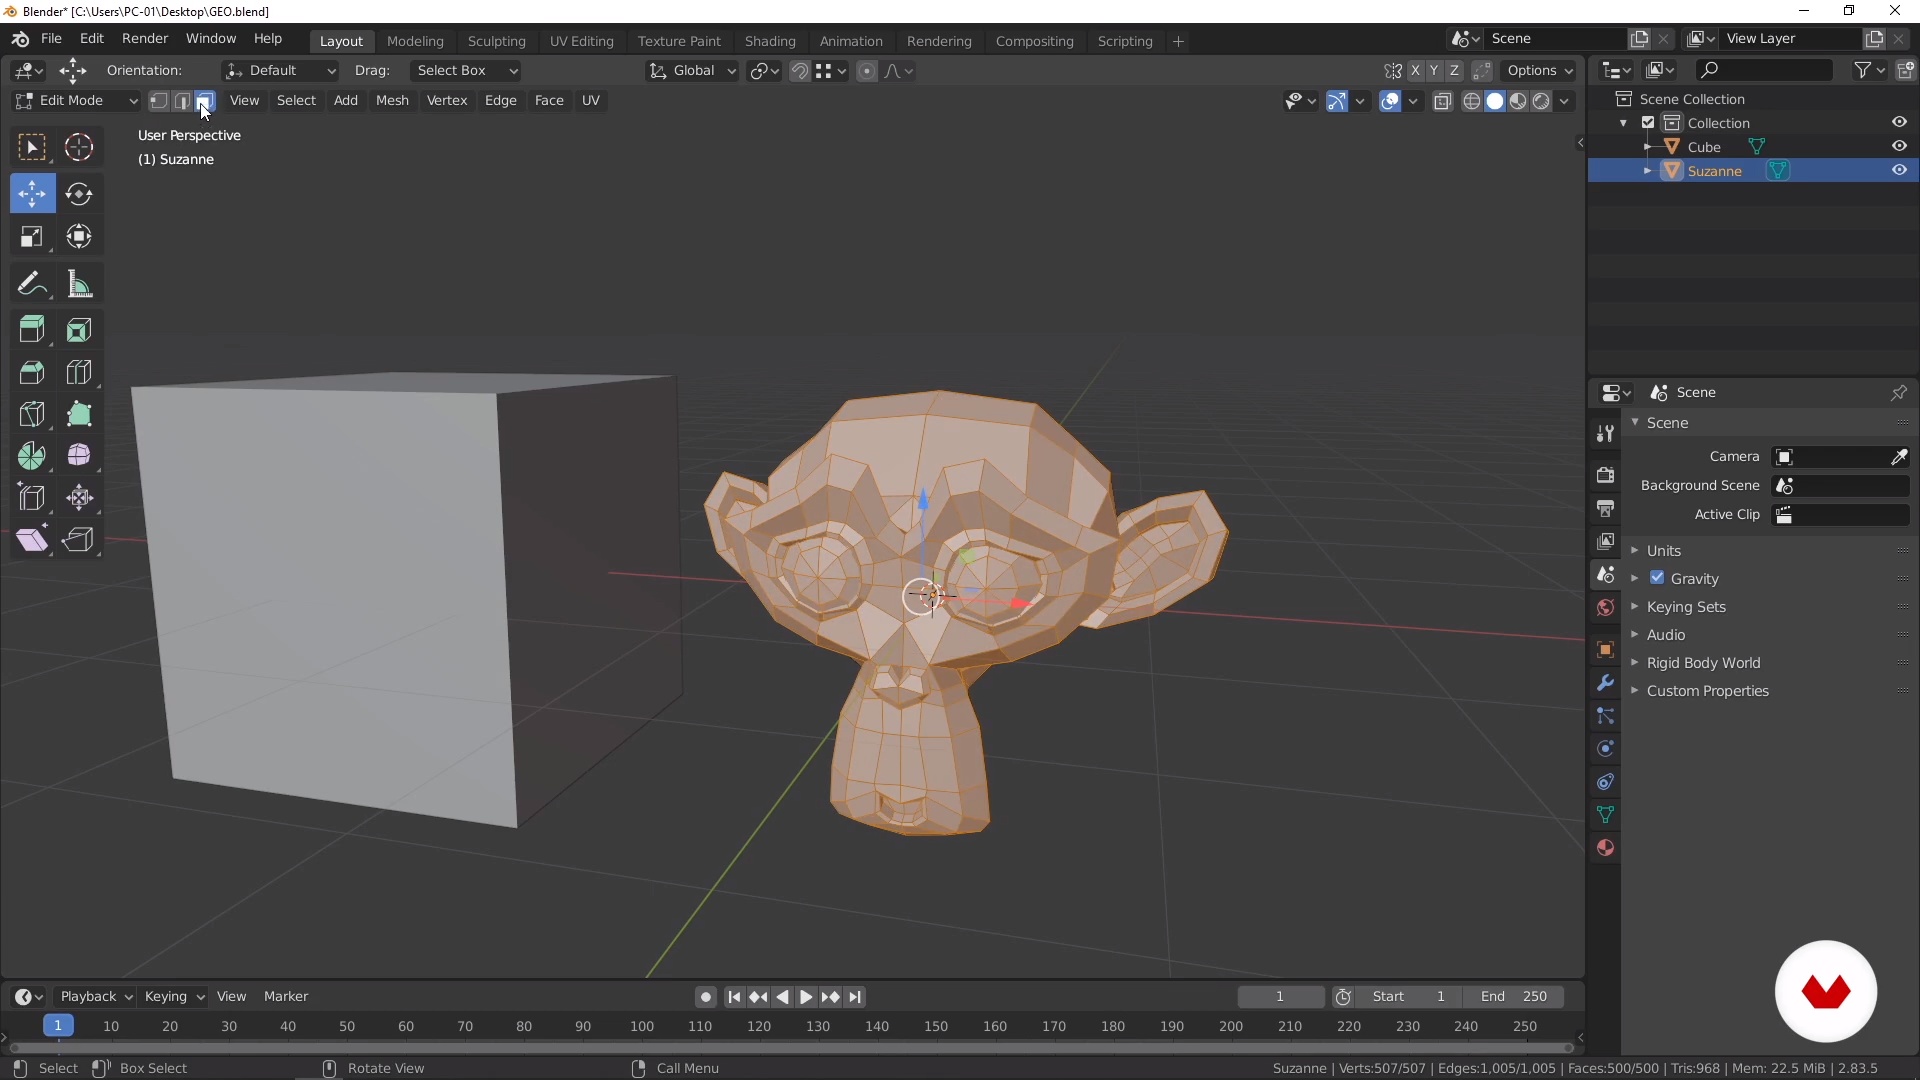The width and height of the screenshot is (1920, 1080).
Task: Expand the Suzanne outliner entry
Action: pyautogui.click(x=1647, y=171)
